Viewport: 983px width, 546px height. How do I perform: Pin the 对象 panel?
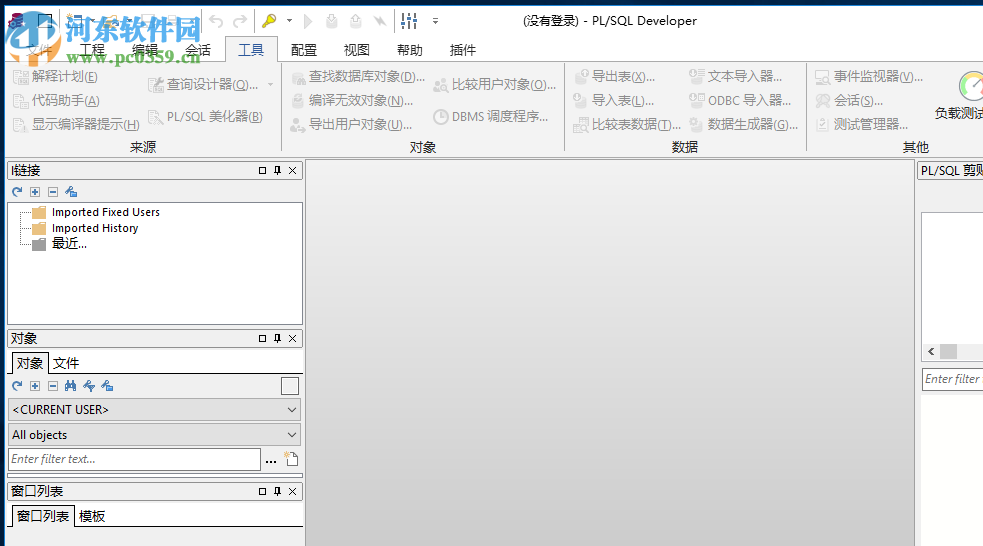point(277,339)
